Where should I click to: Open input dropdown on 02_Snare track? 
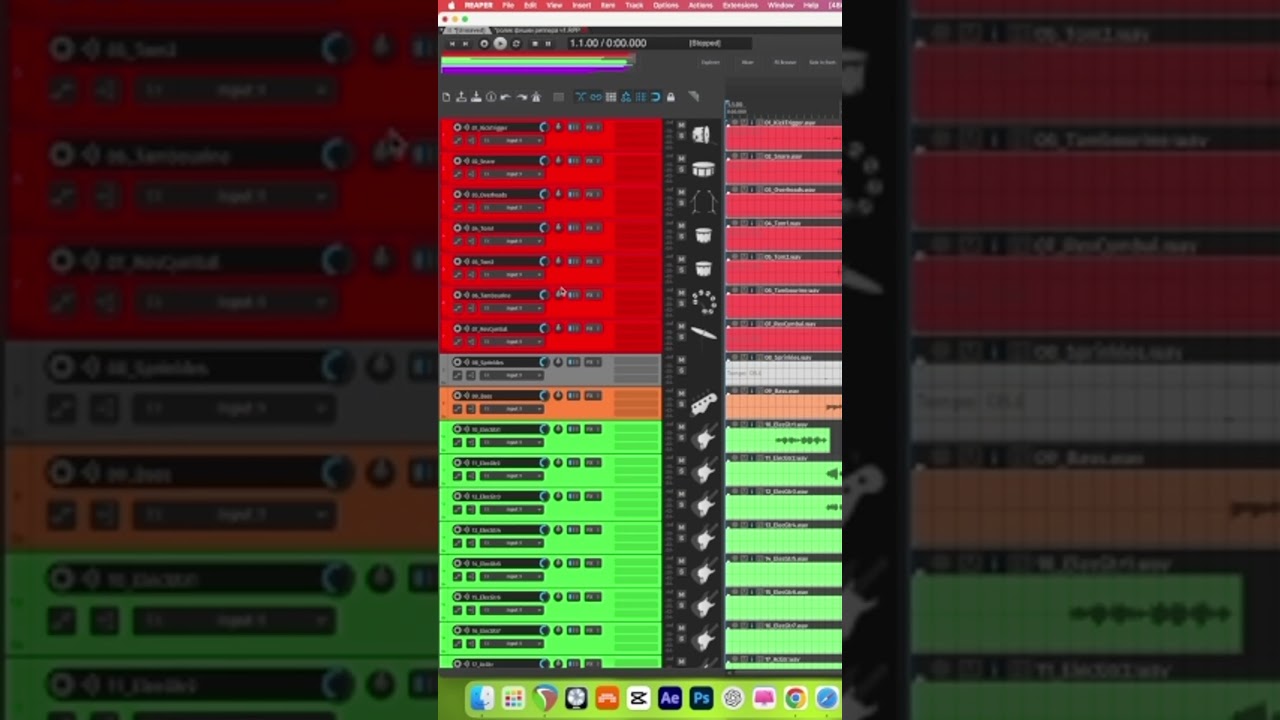pyautogui.click(x=512, y=174)
